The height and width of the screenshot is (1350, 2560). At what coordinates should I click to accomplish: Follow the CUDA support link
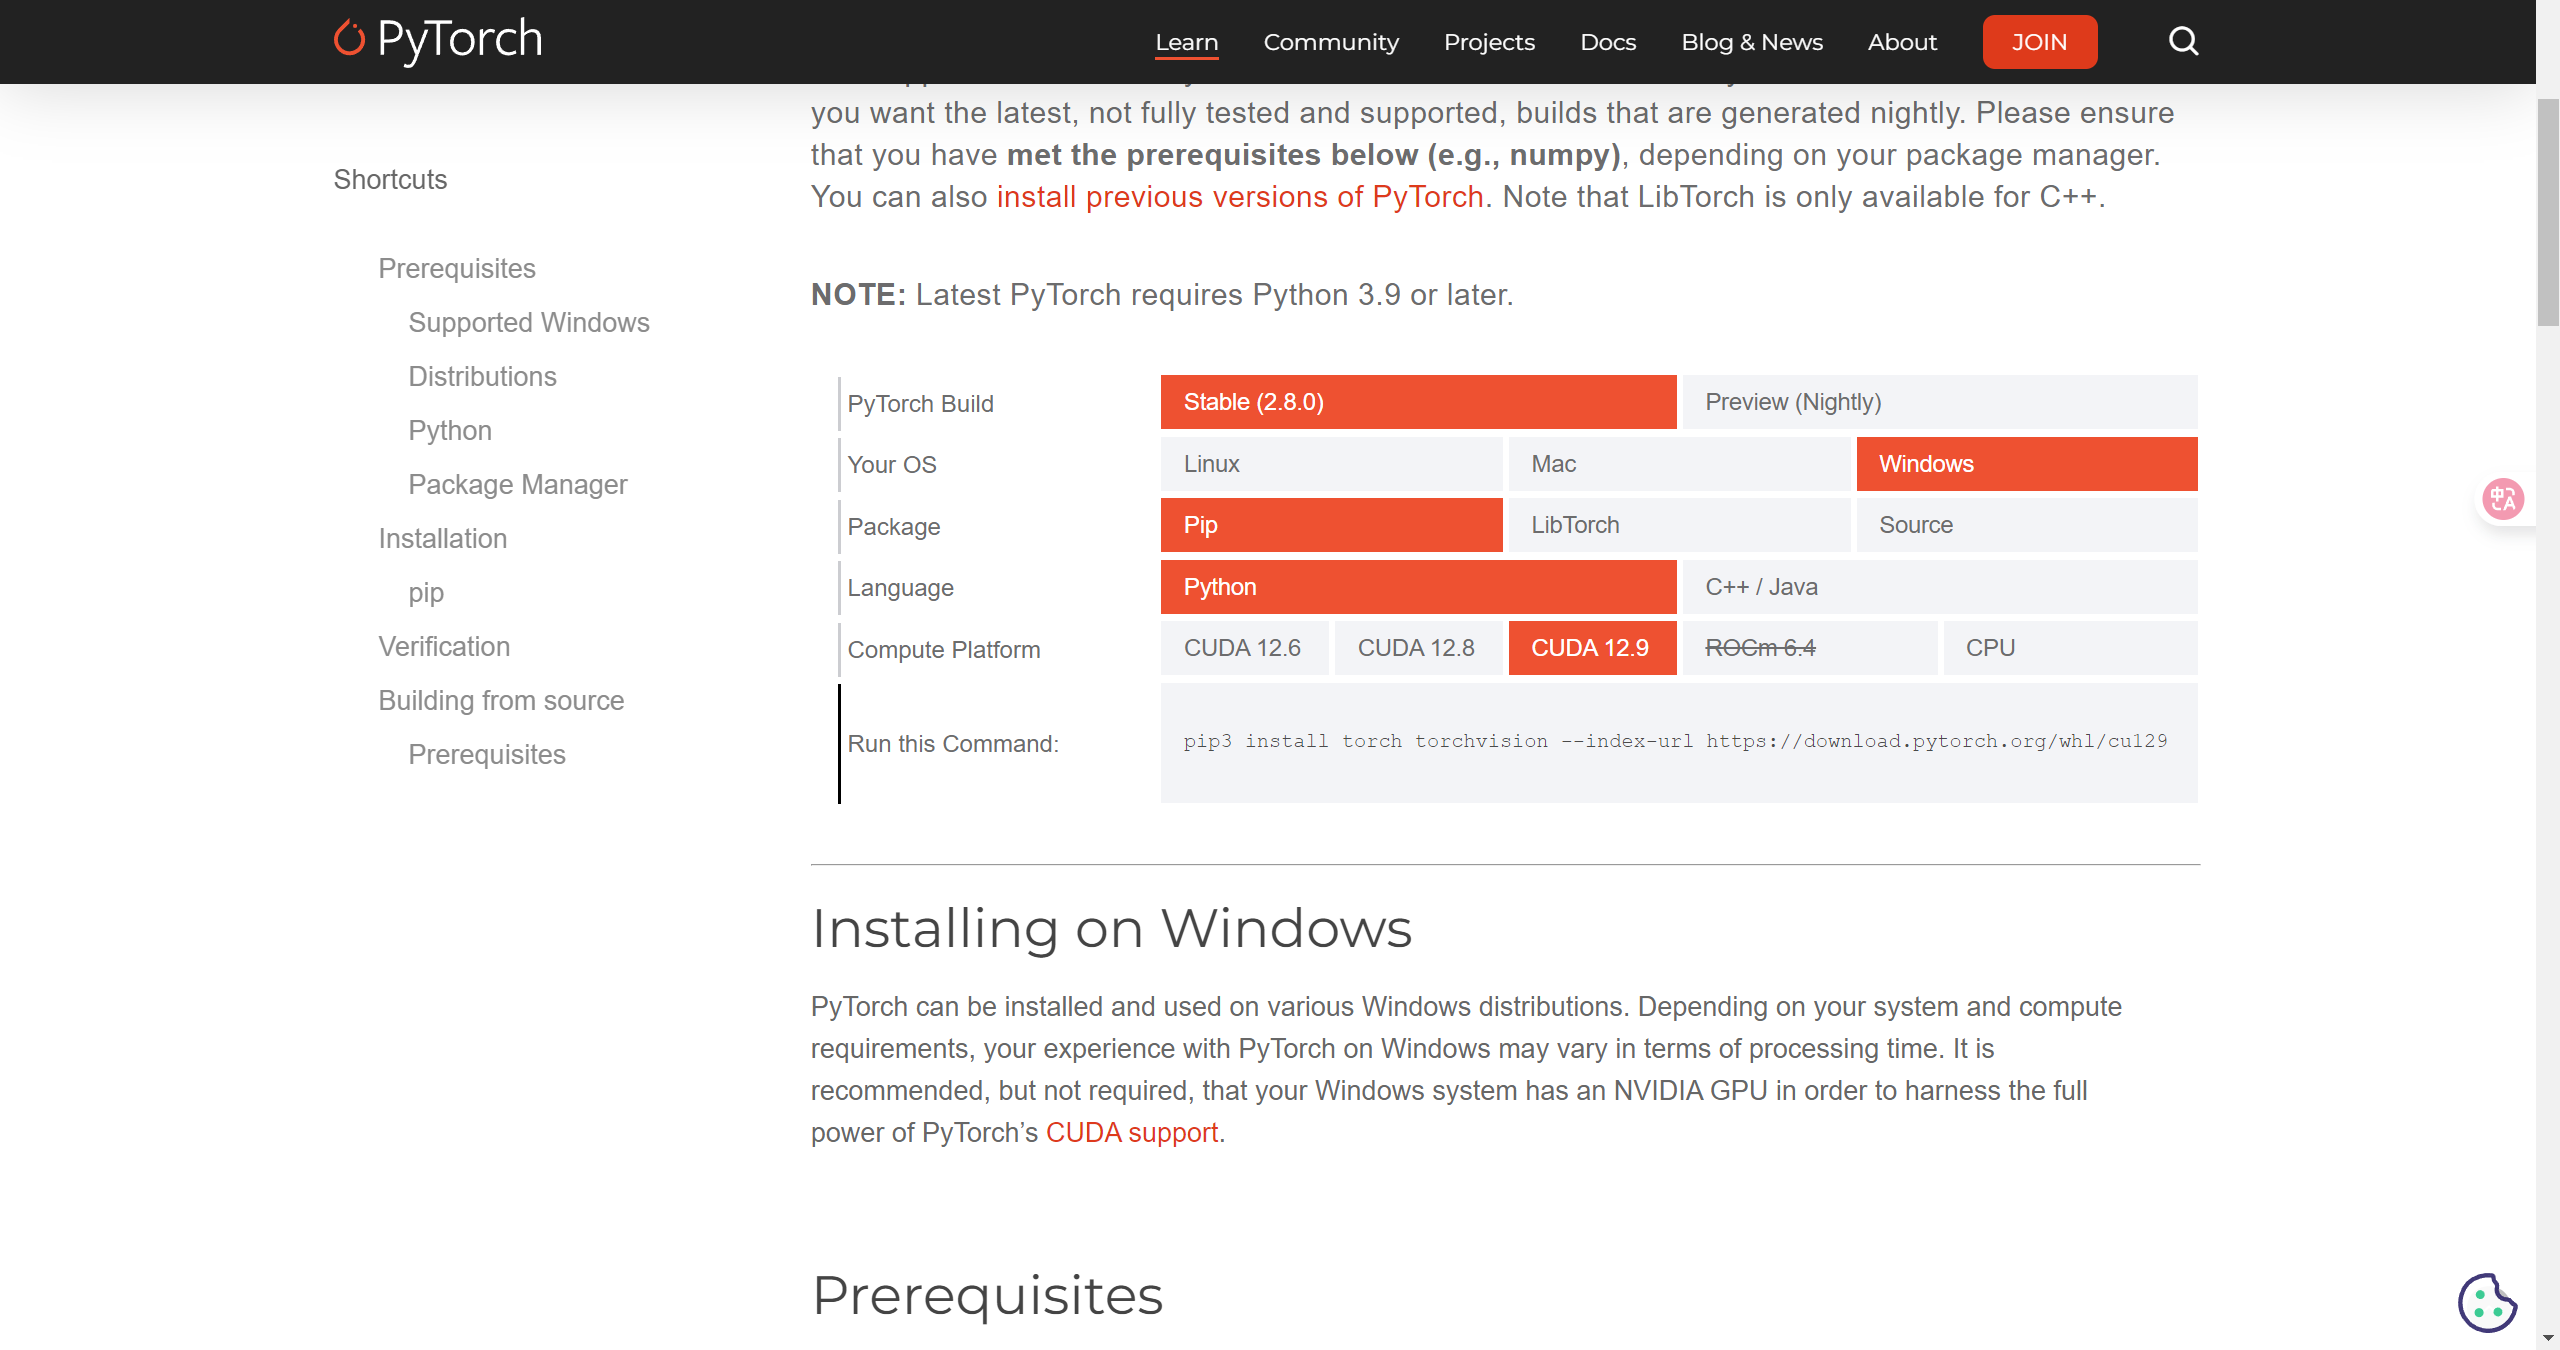(1131, 1132)
